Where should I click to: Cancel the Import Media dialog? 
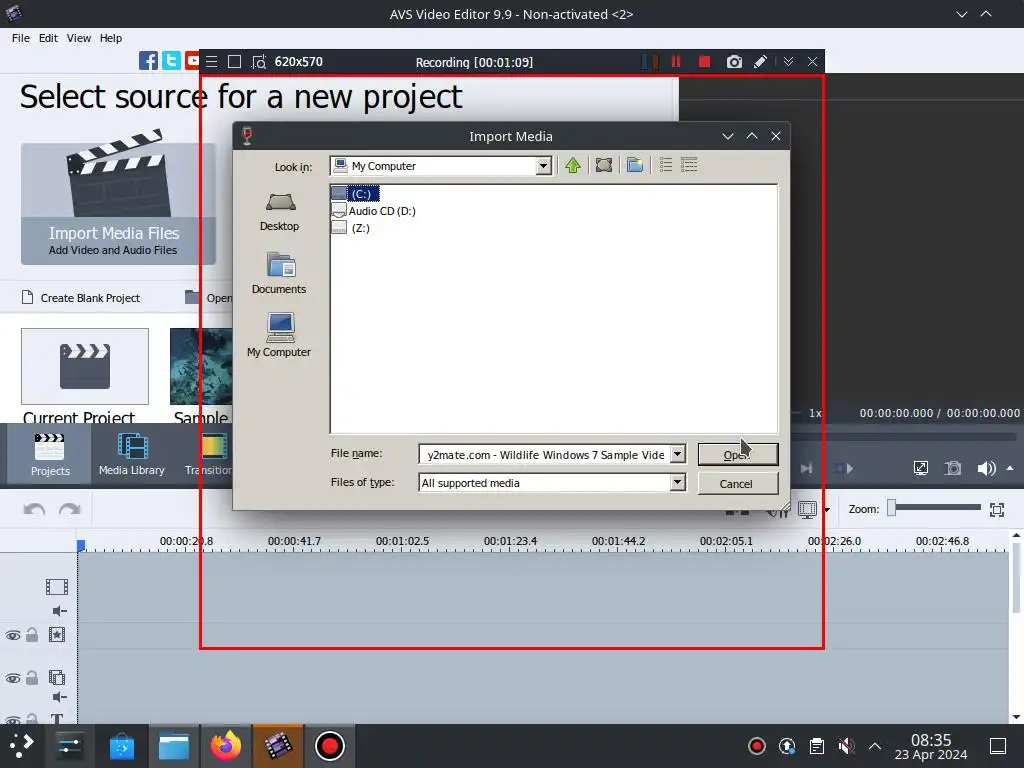[x=738, y=484]
